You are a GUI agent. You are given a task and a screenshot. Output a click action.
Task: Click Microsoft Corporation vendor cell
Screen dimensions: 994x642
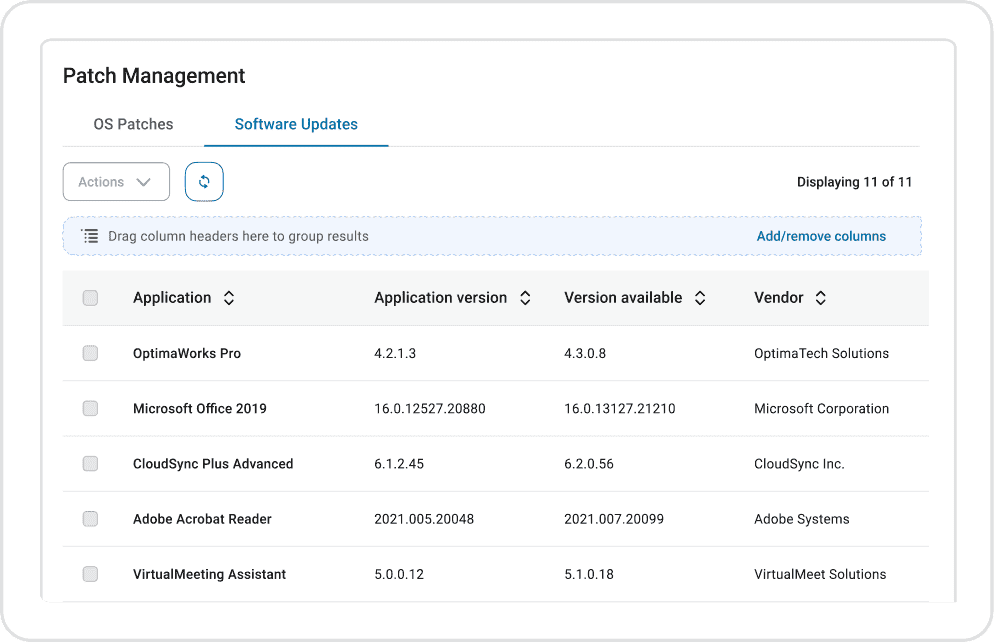(822, 408)
